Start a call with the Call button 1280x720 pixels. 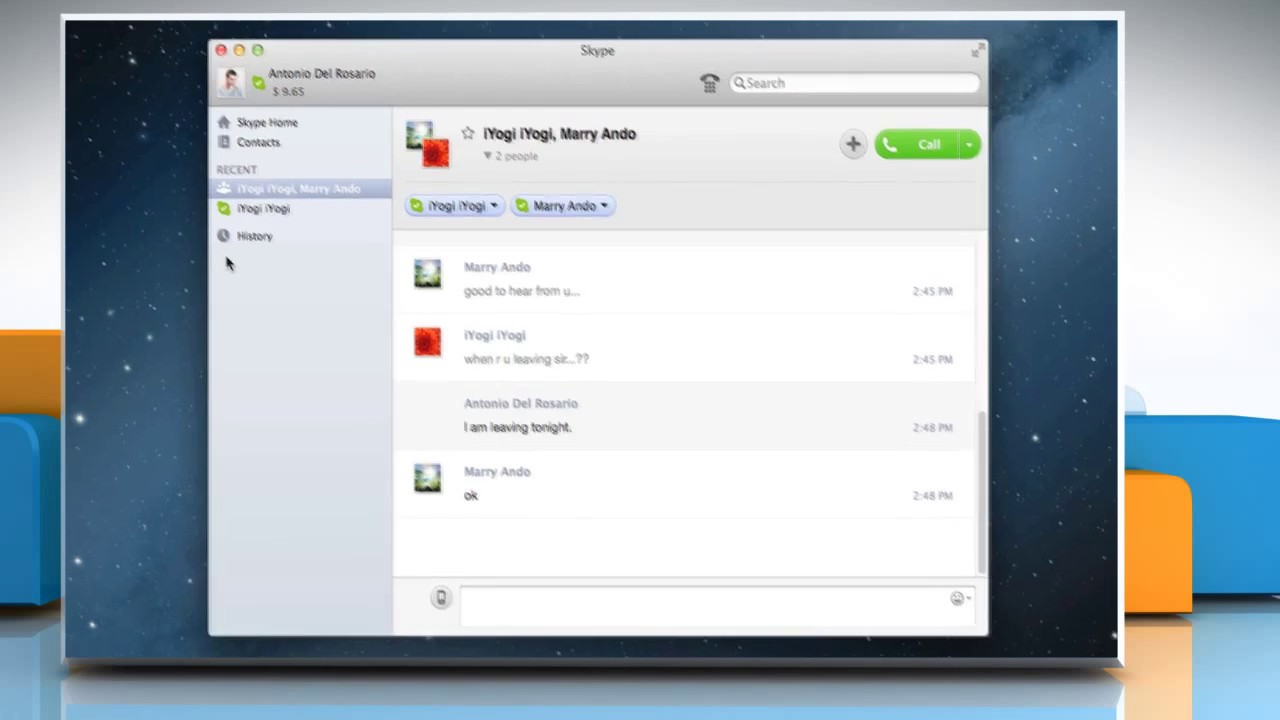tap(916, 145)
